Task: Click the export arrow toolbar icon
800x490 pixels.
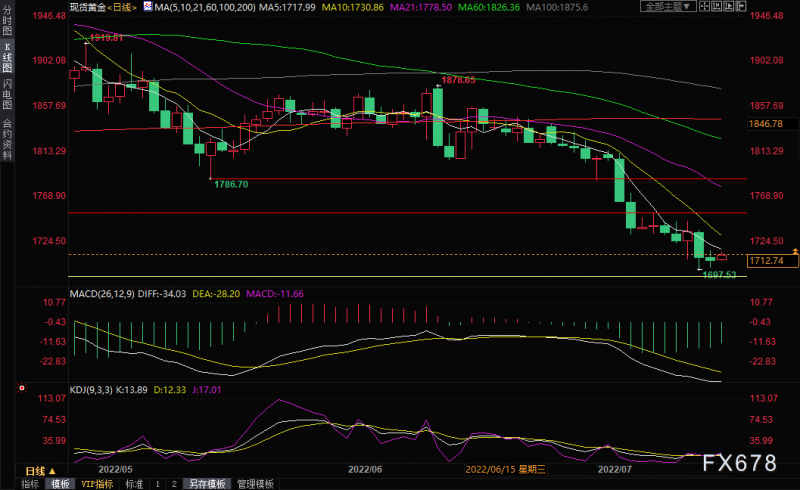Action: (x=741, y=6)
